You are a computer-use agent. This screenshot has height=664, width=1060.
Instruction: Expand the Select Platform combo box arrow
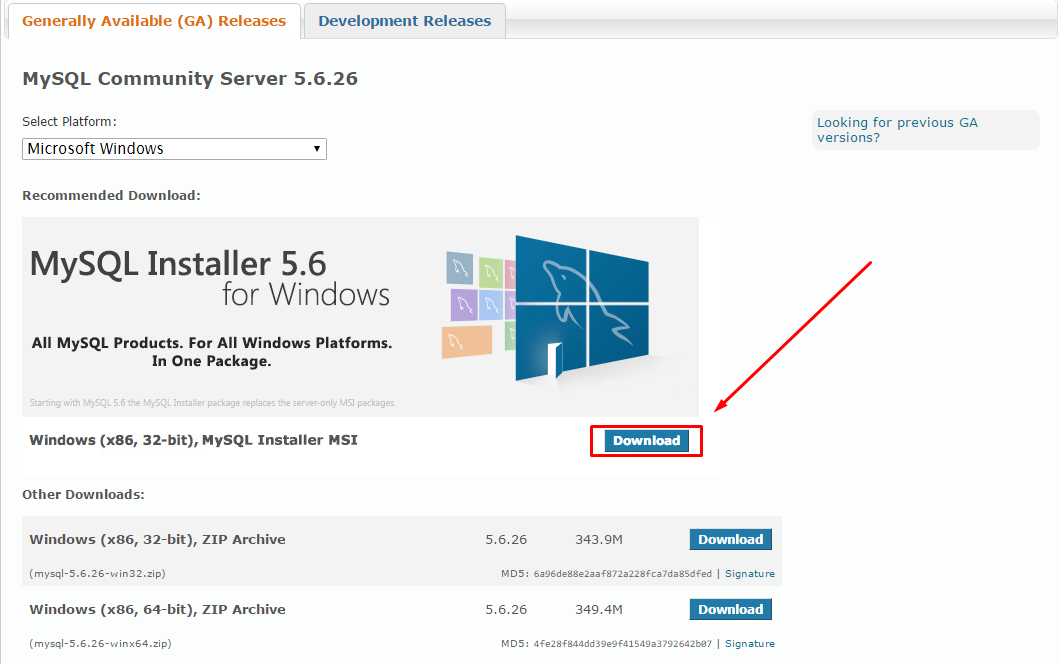click(x=317, y=148)
